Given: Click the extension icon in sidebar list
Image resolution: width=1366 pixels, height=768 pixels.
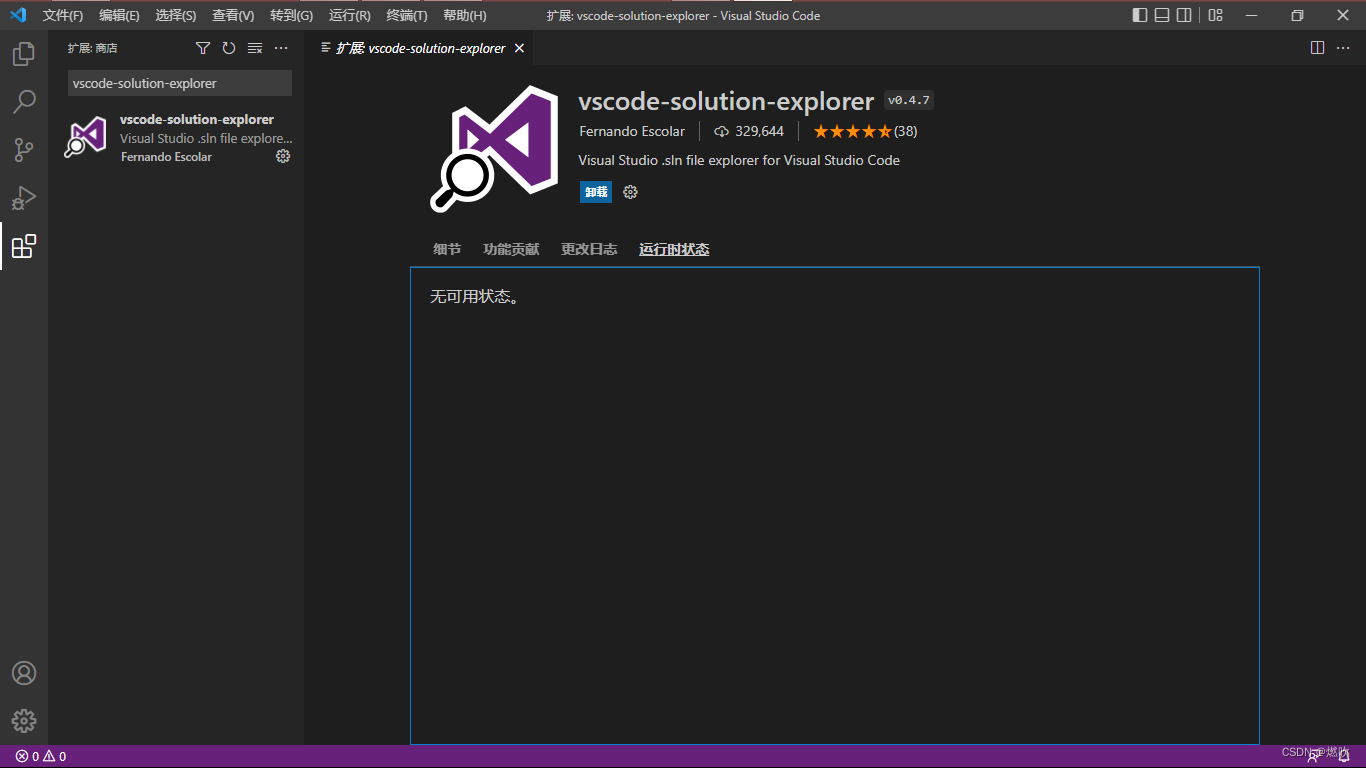Looking at the screenshot, I should 85,137.
